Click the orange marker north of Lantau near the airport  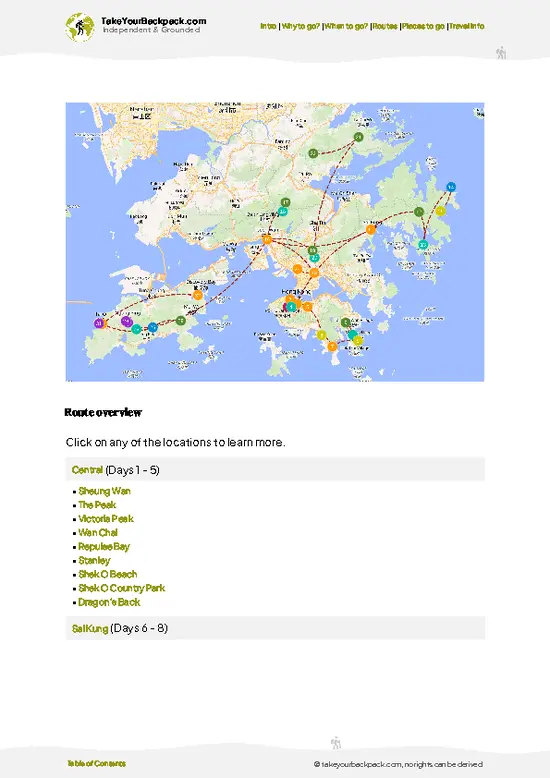(x=198, y=295)
